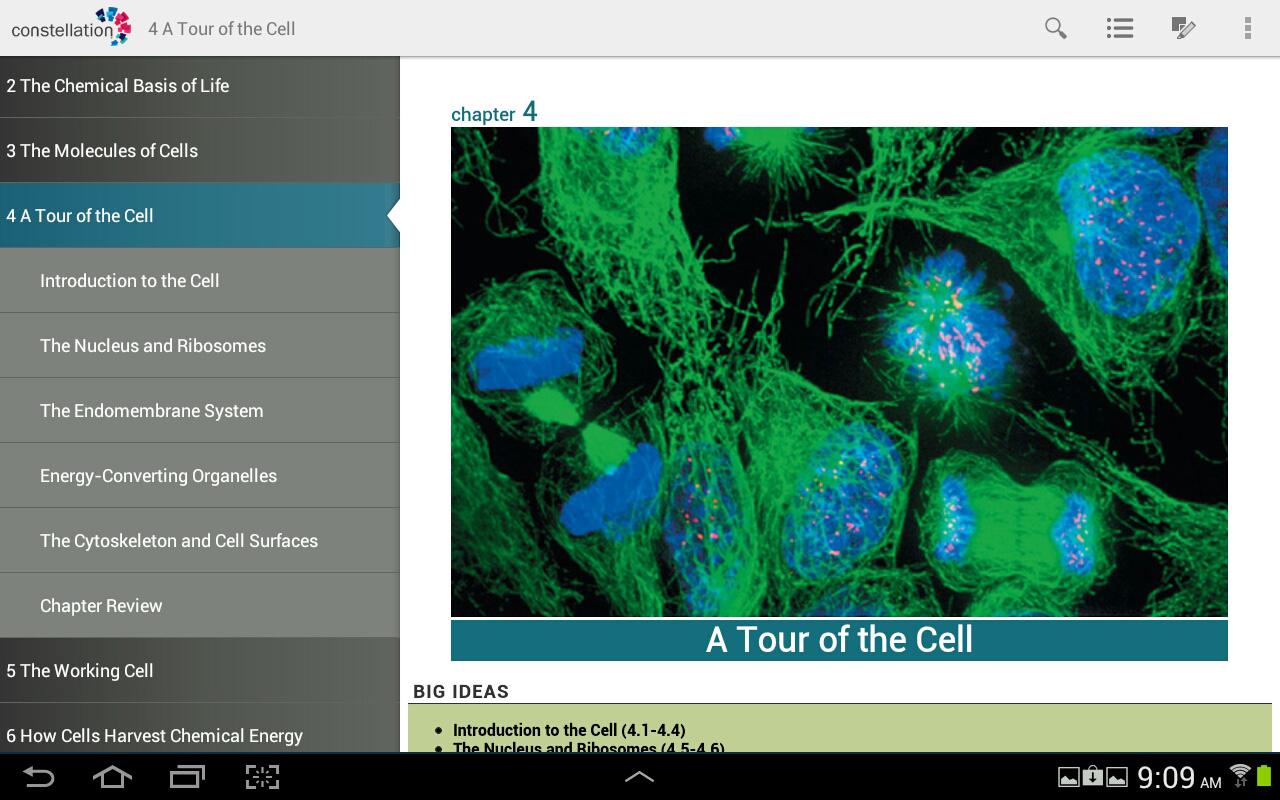Open the recent apps button
This screenshot has height=800, width=1280.
187,777
